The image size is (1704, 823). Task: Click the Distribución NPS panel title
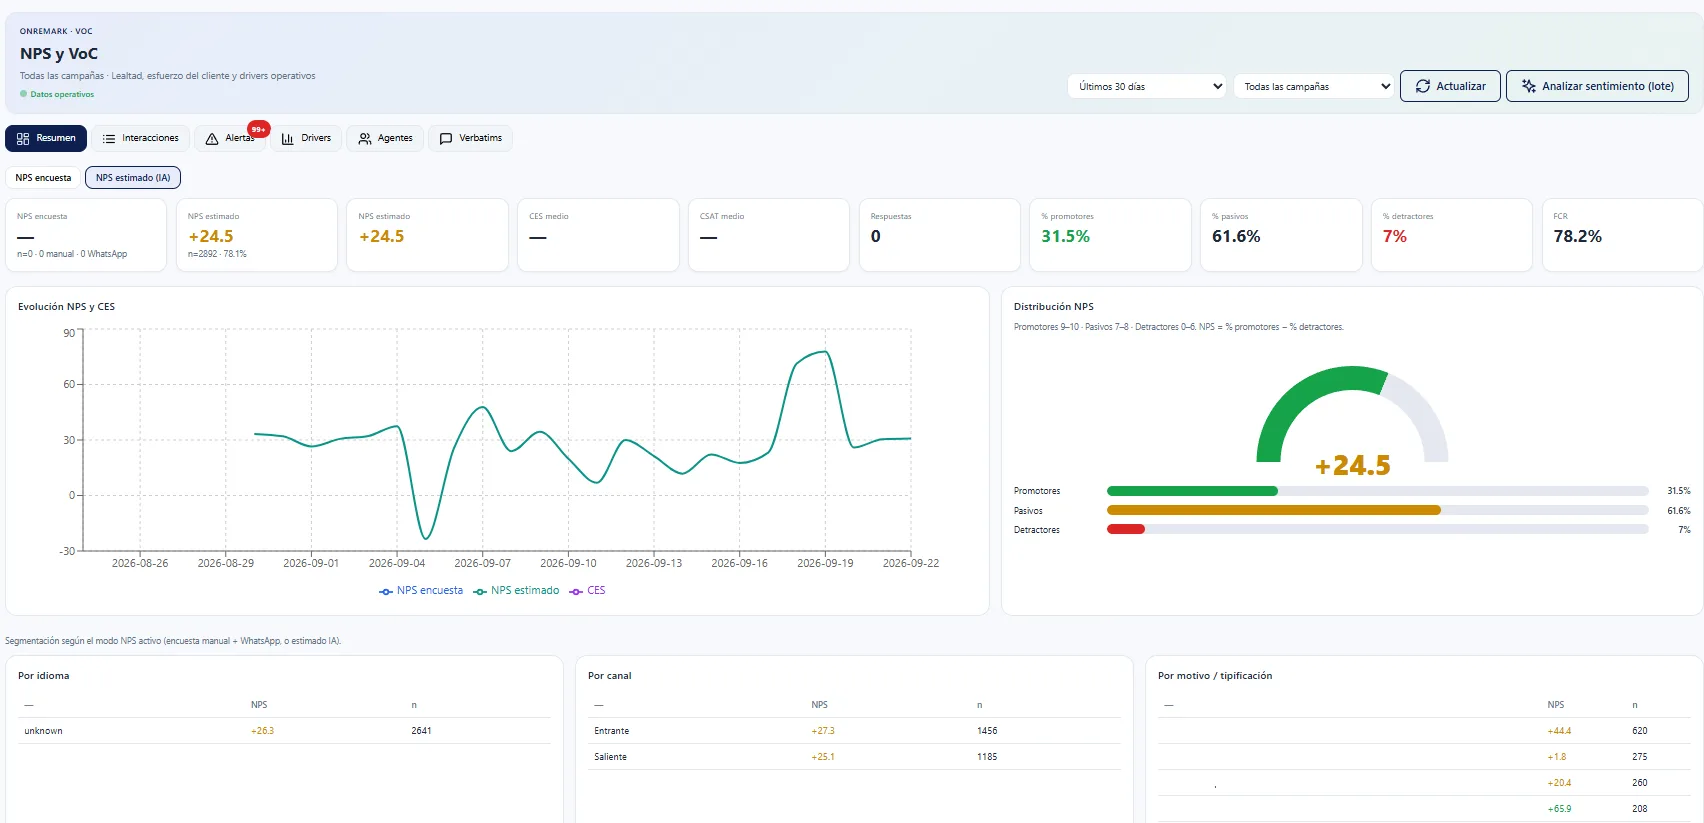coord(1054,307)
